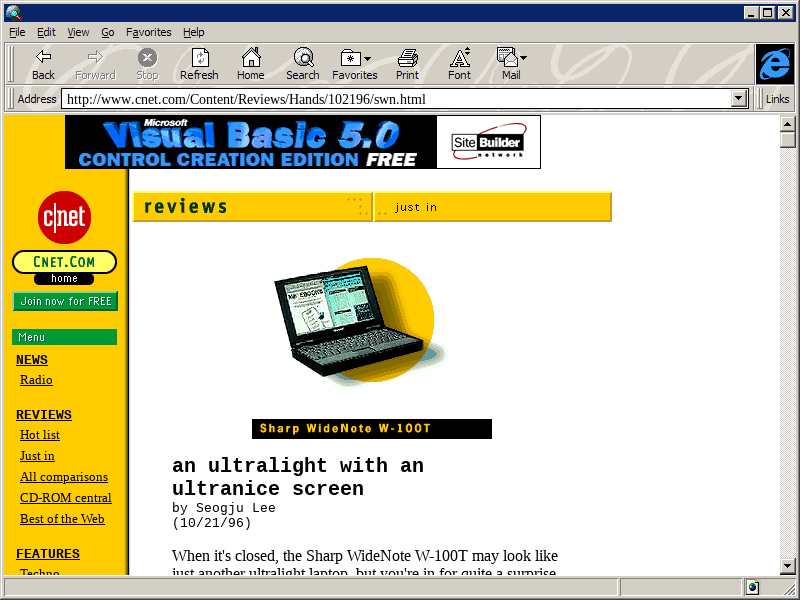Click the Back toolbar button
This screenshot has width=800, height=600.
pyautogui.click(x=43, y=64)
